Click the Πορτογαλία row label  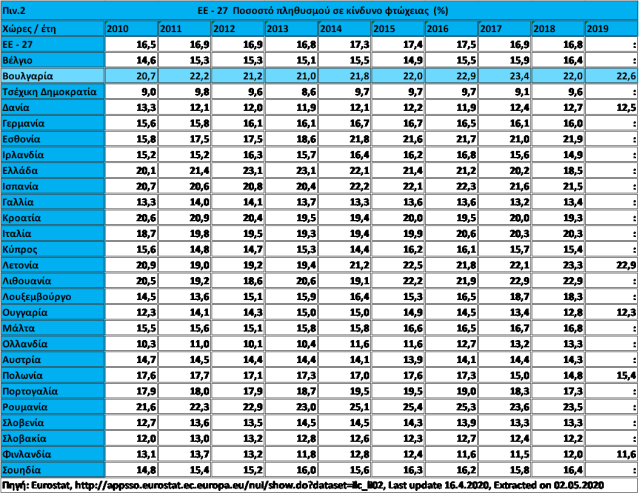click(x=52, y=391)
